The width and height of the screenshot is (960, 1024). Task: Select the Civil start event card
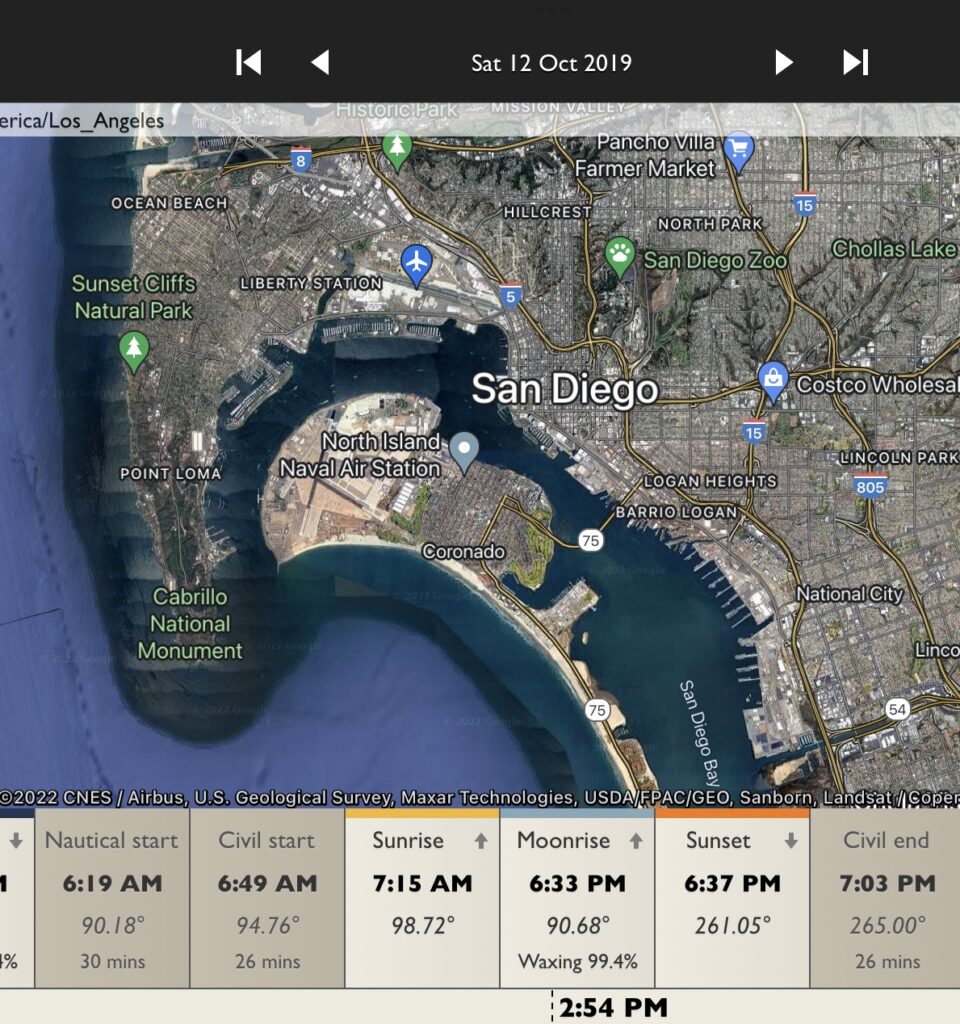(267, 898)
